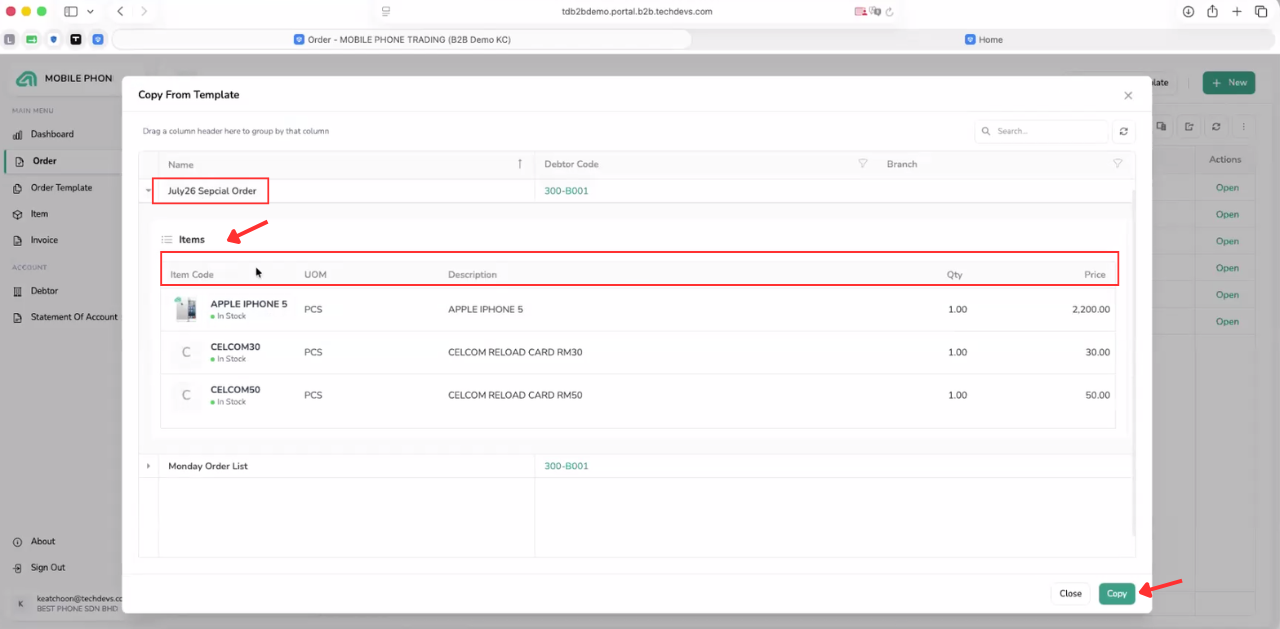The height and width of the screenshot is (629, 1280).
Task: Click the Search field in the dialog
Action: pyautogui.click(x=1041, y=131)
